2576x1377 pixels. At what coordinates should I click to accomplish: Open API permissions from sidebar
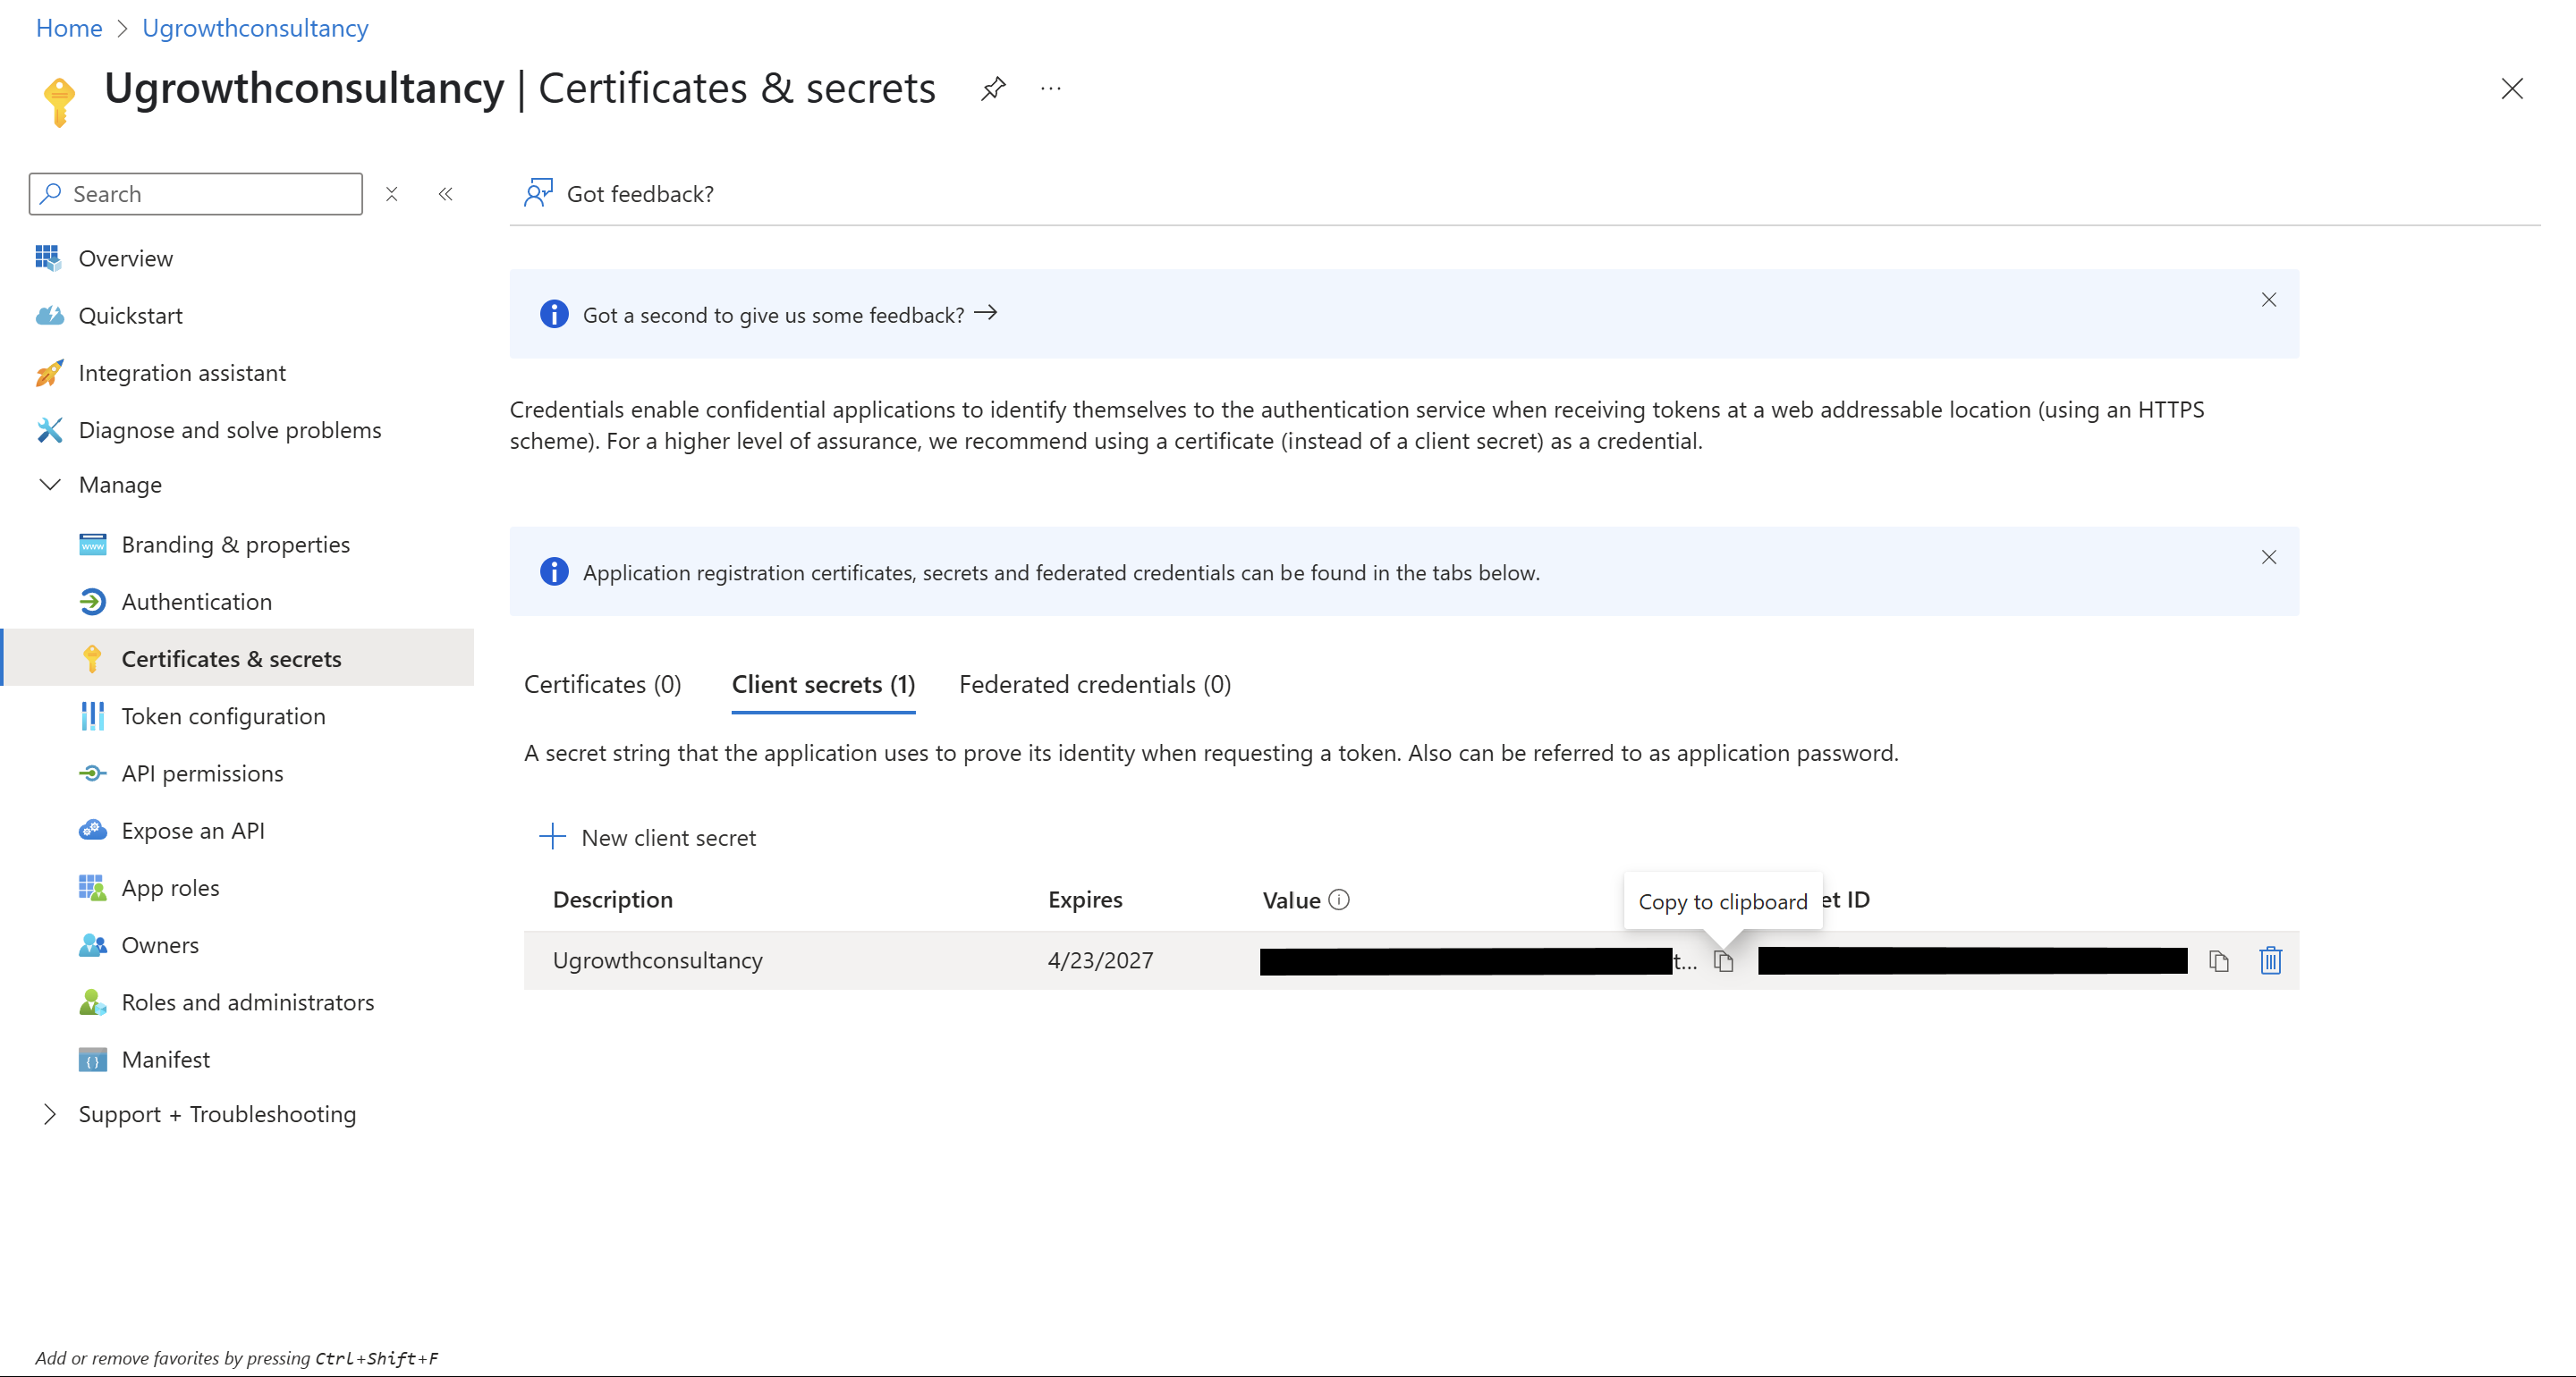[201, 773]
